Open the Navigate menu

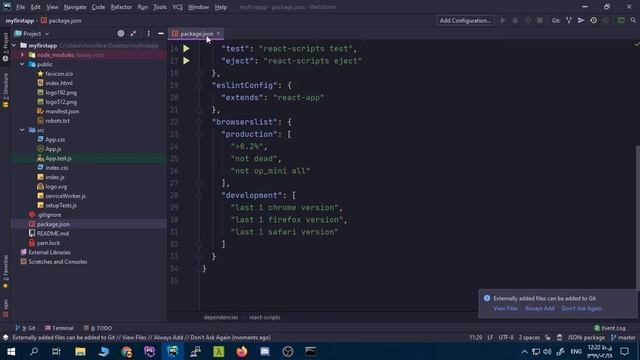pyautogui.click(x=75, y=7)
